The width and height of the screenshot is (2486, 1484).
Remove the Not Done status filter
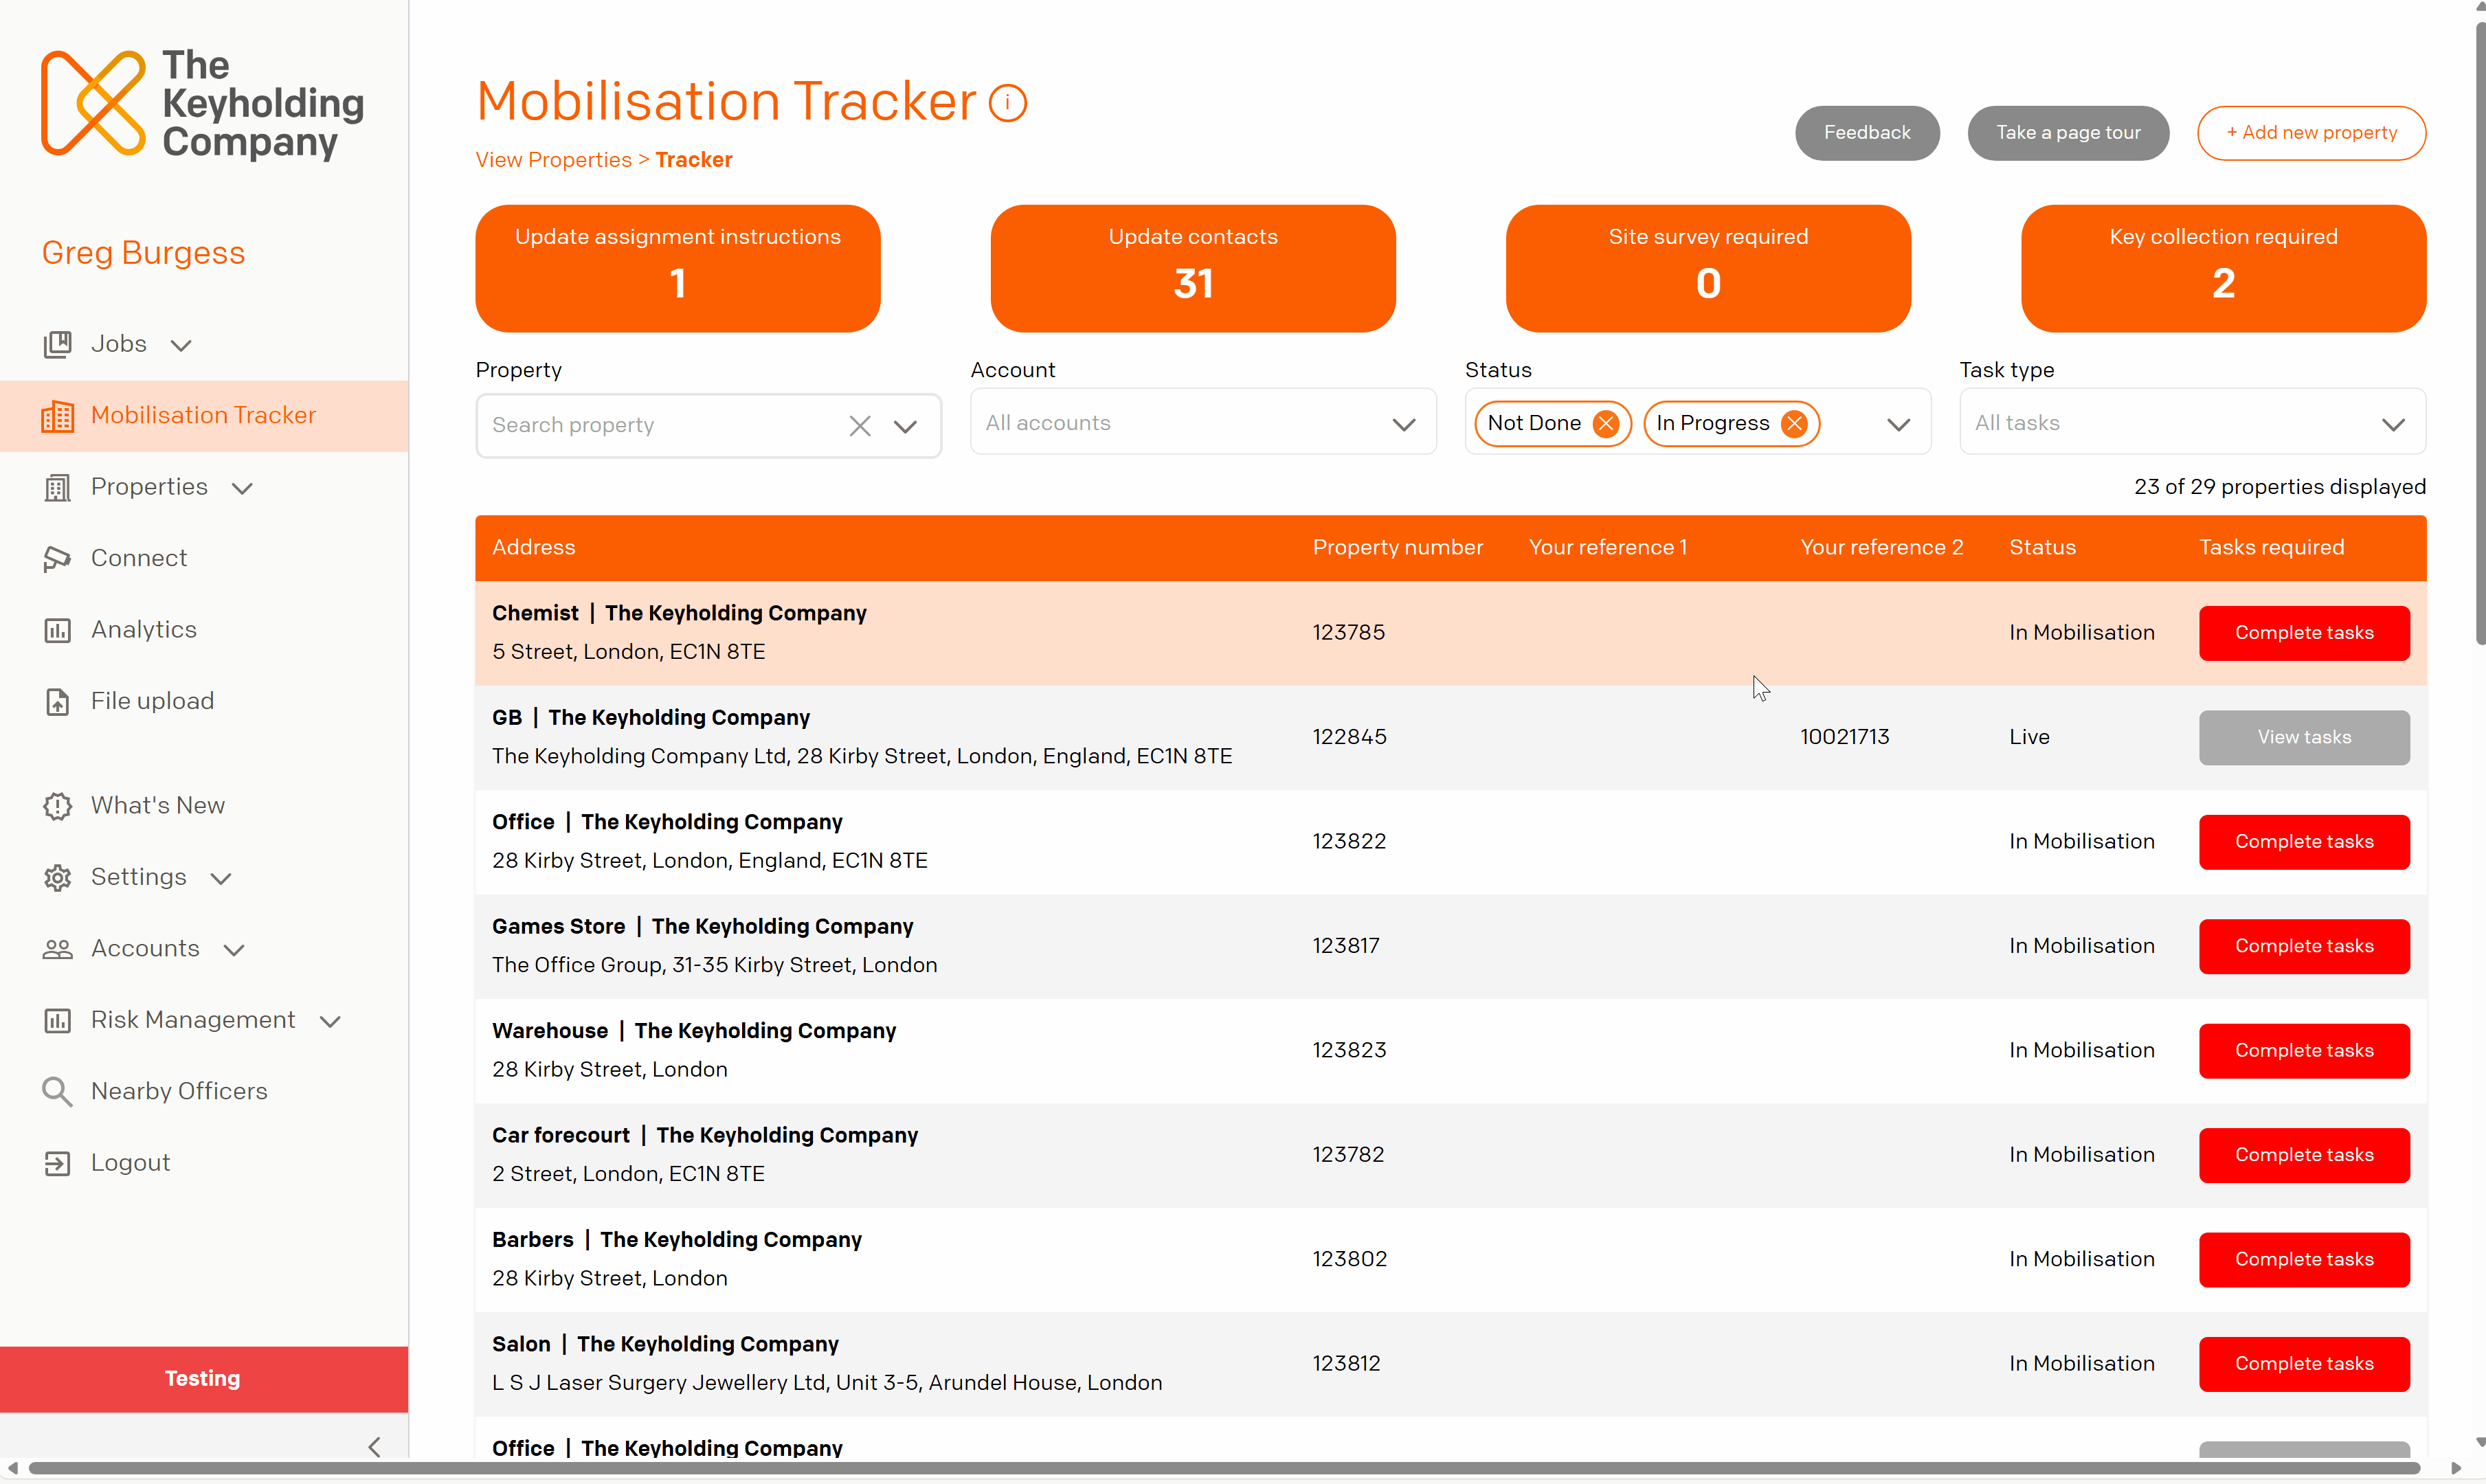[x=1606, y=424]
